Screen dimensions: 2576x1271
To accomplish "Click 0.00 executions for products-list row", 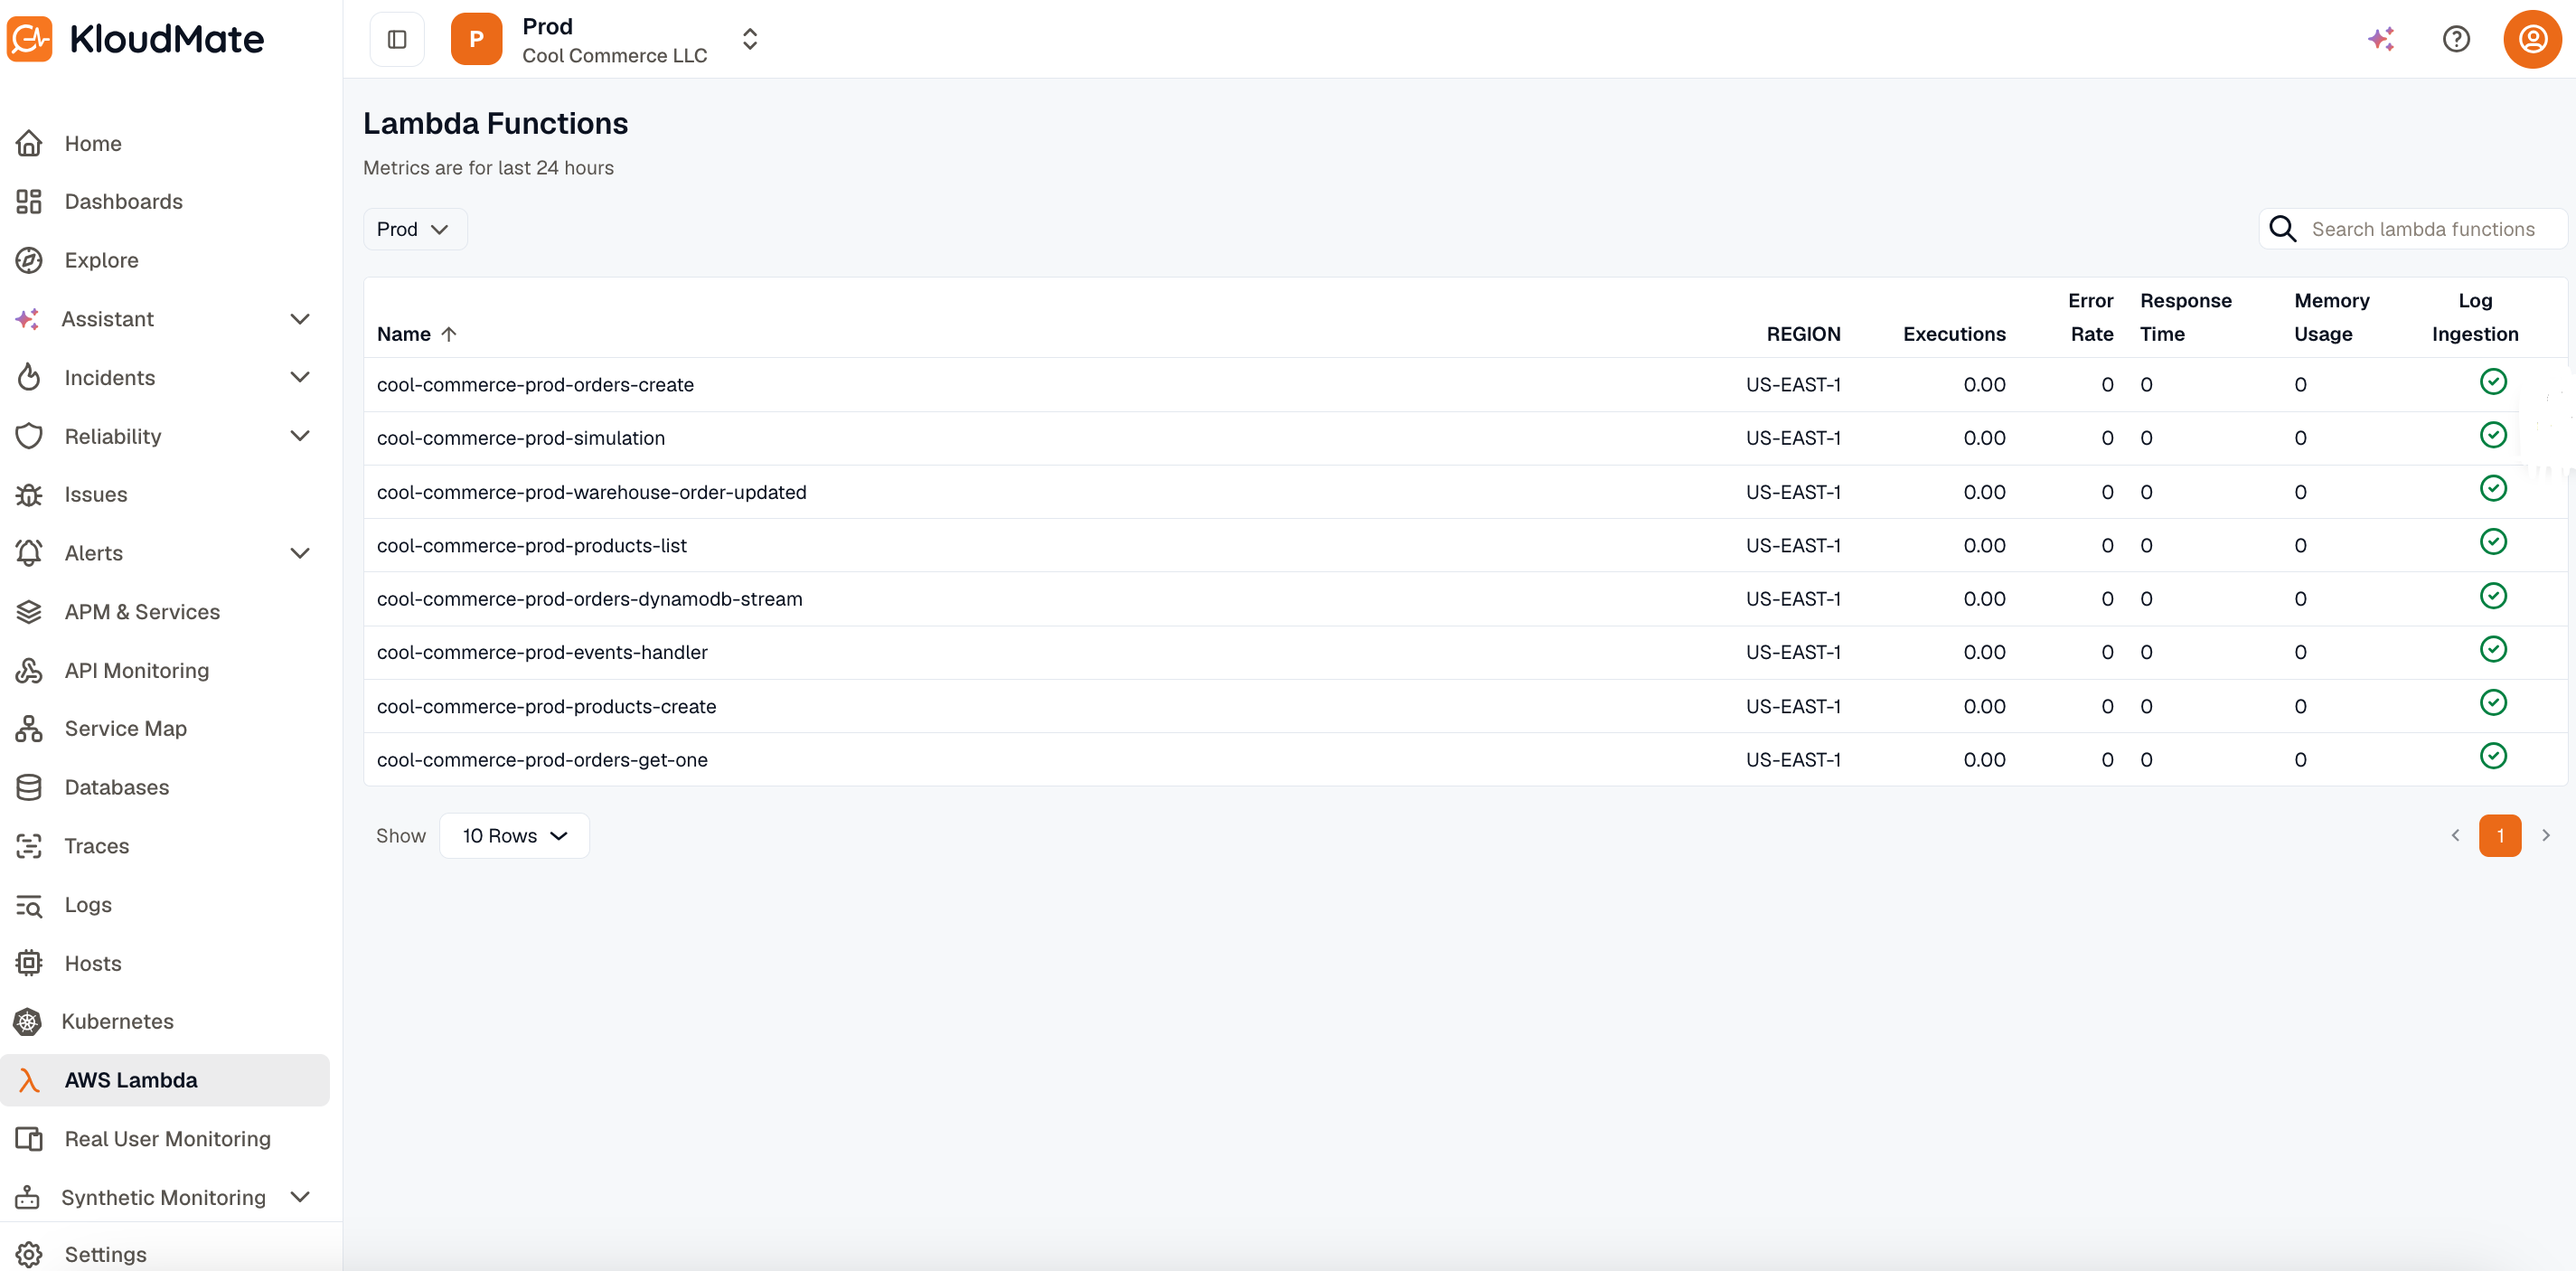I will 1984,546.
